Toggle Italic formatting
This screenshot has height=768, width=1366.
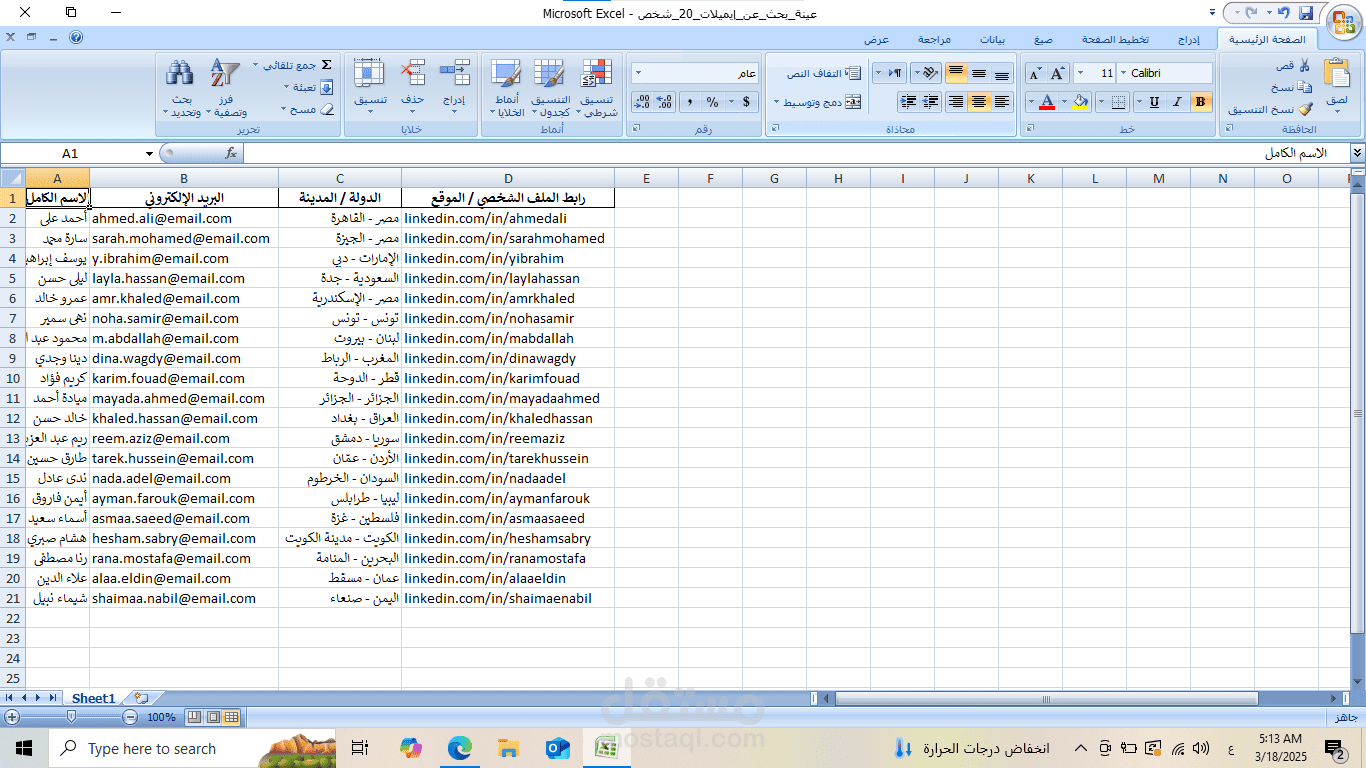(x=1177, y=101)
